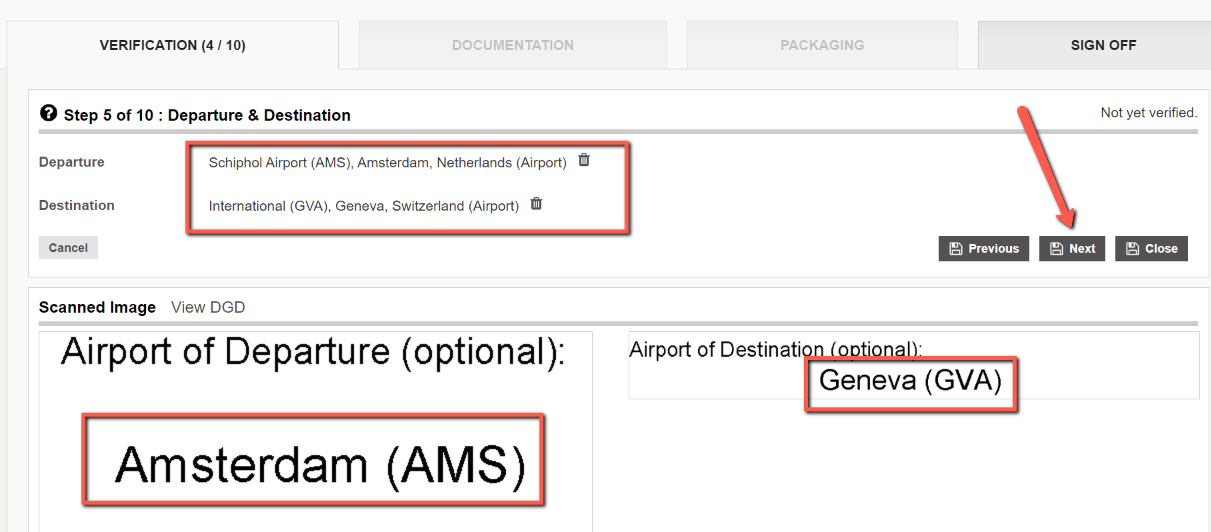Click the Destination field label

pos(77,205)
